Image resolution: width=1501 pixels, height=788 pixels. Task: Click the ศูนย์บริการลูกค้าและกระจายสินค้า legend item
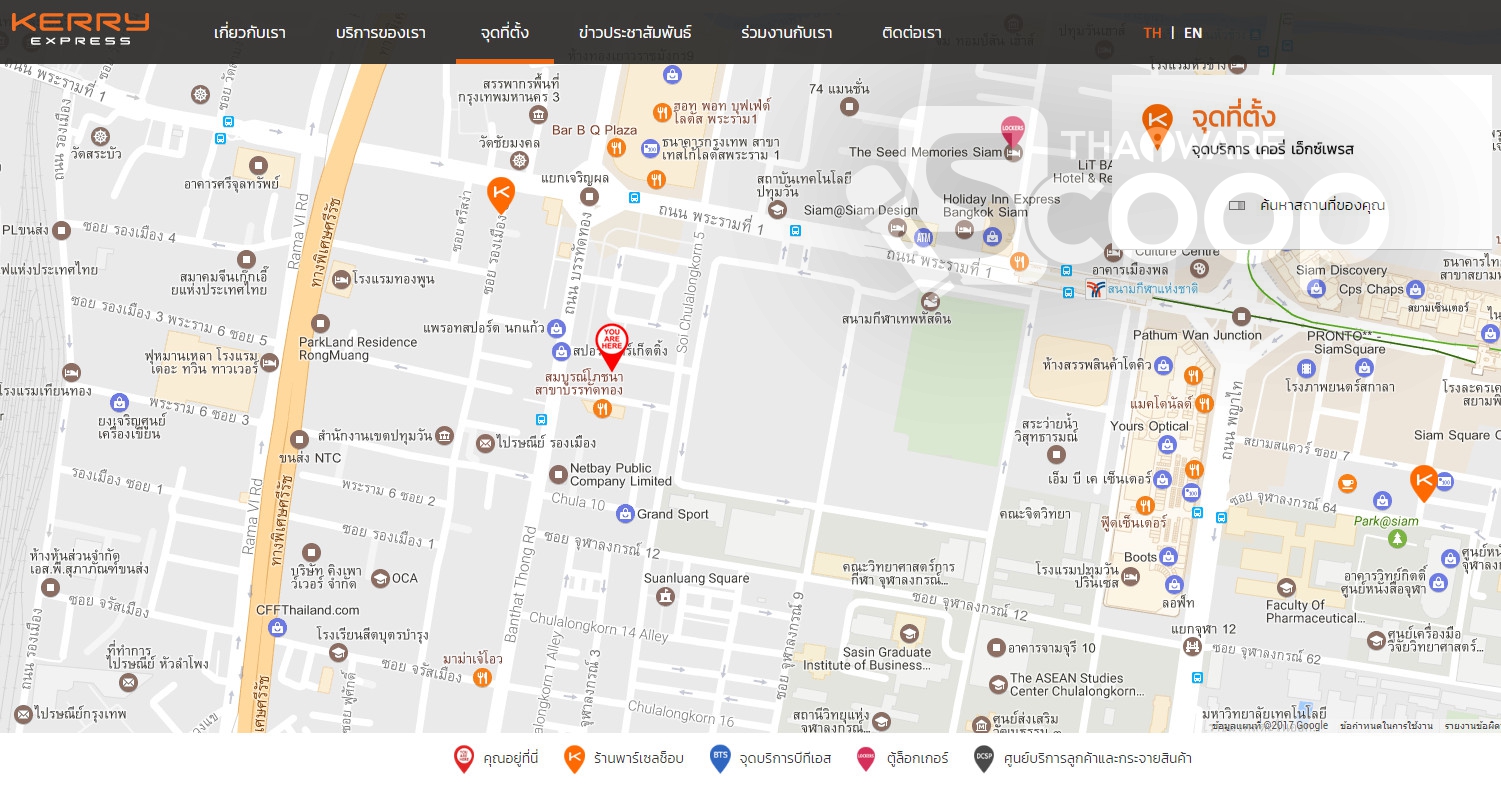pyautogui.click(x=1083, y=759)
